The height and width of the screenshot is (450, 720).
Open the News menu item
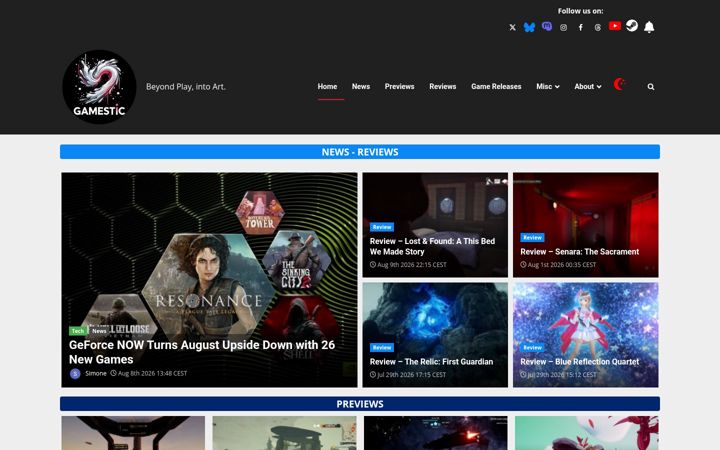361,86
